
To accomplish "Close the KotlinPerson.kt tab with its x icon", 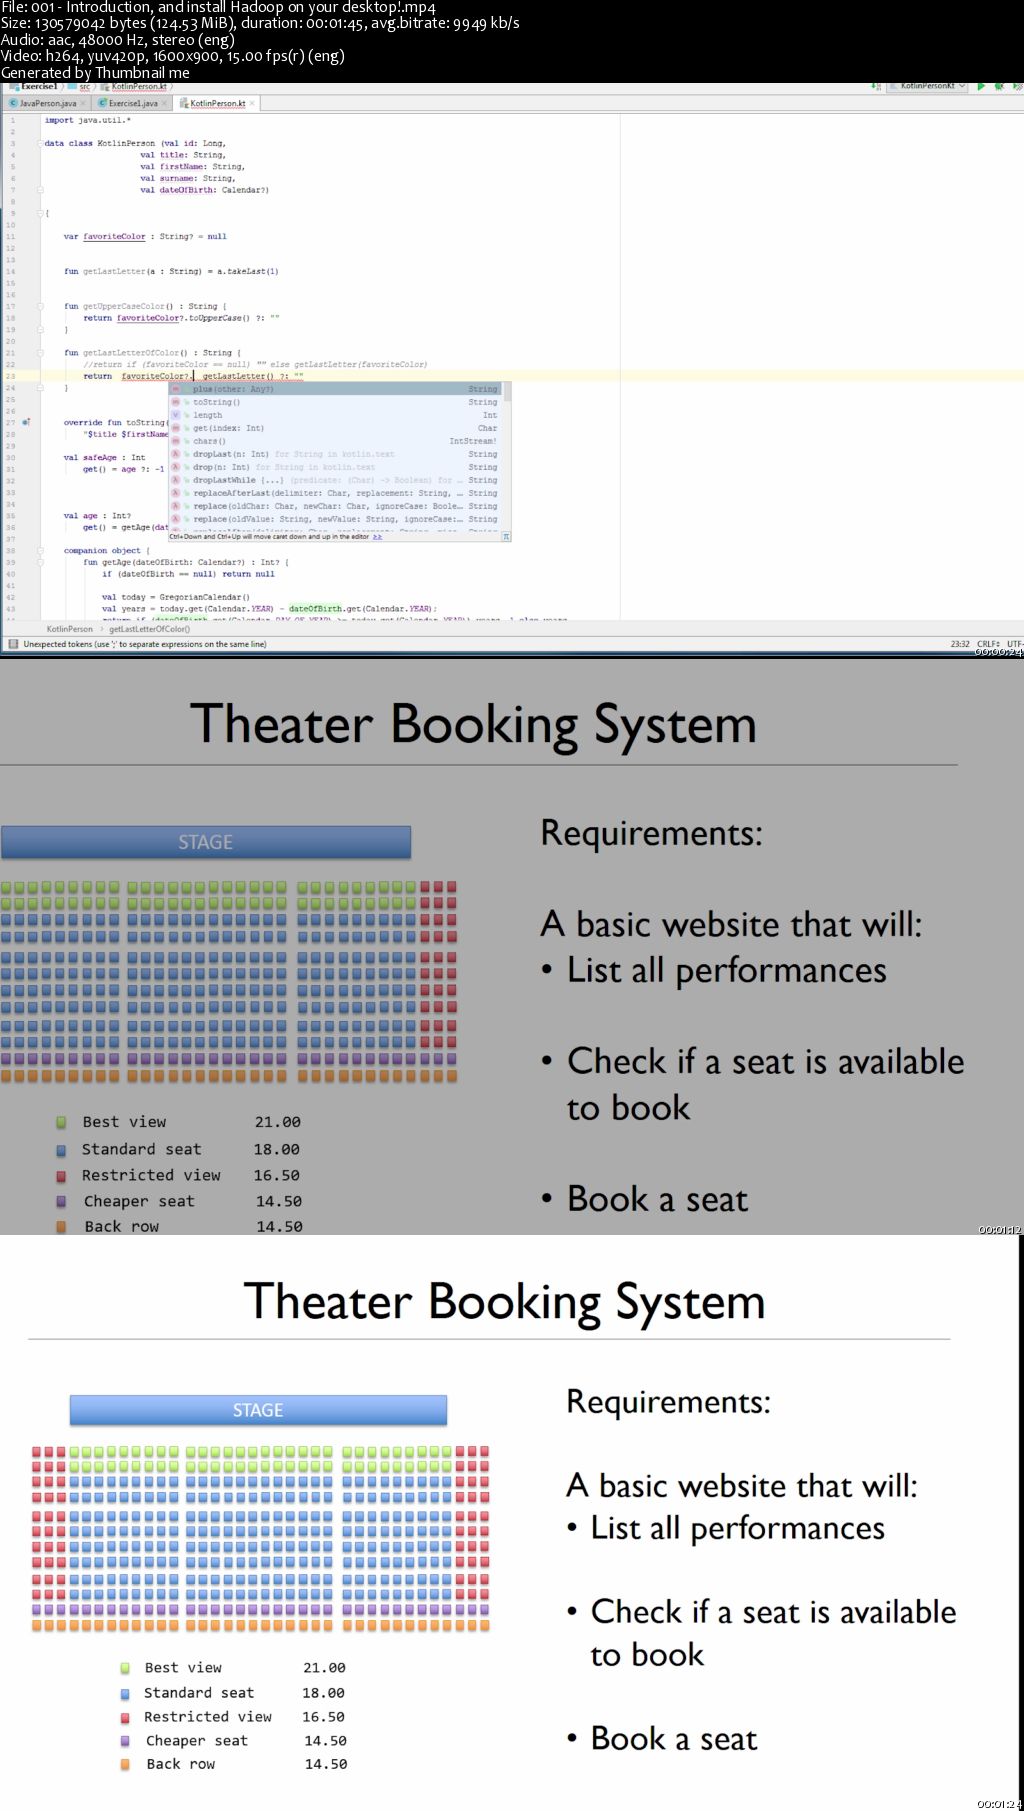I will pyautogui.click(x=253, y=103).
